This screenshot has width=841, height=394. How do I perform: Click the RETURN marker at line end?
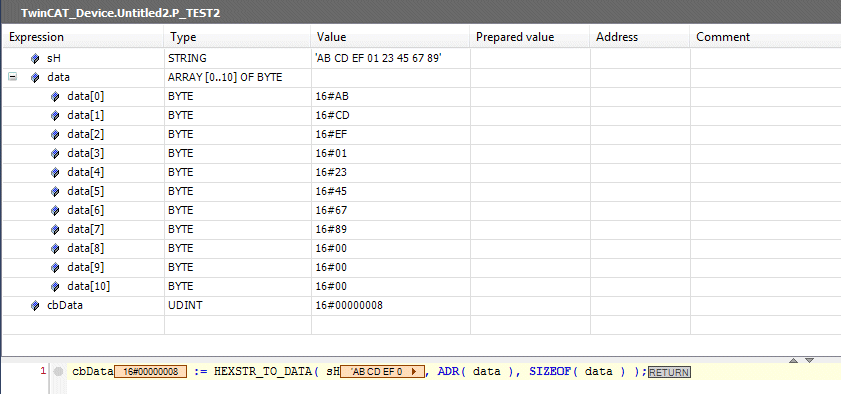(669, 371)
